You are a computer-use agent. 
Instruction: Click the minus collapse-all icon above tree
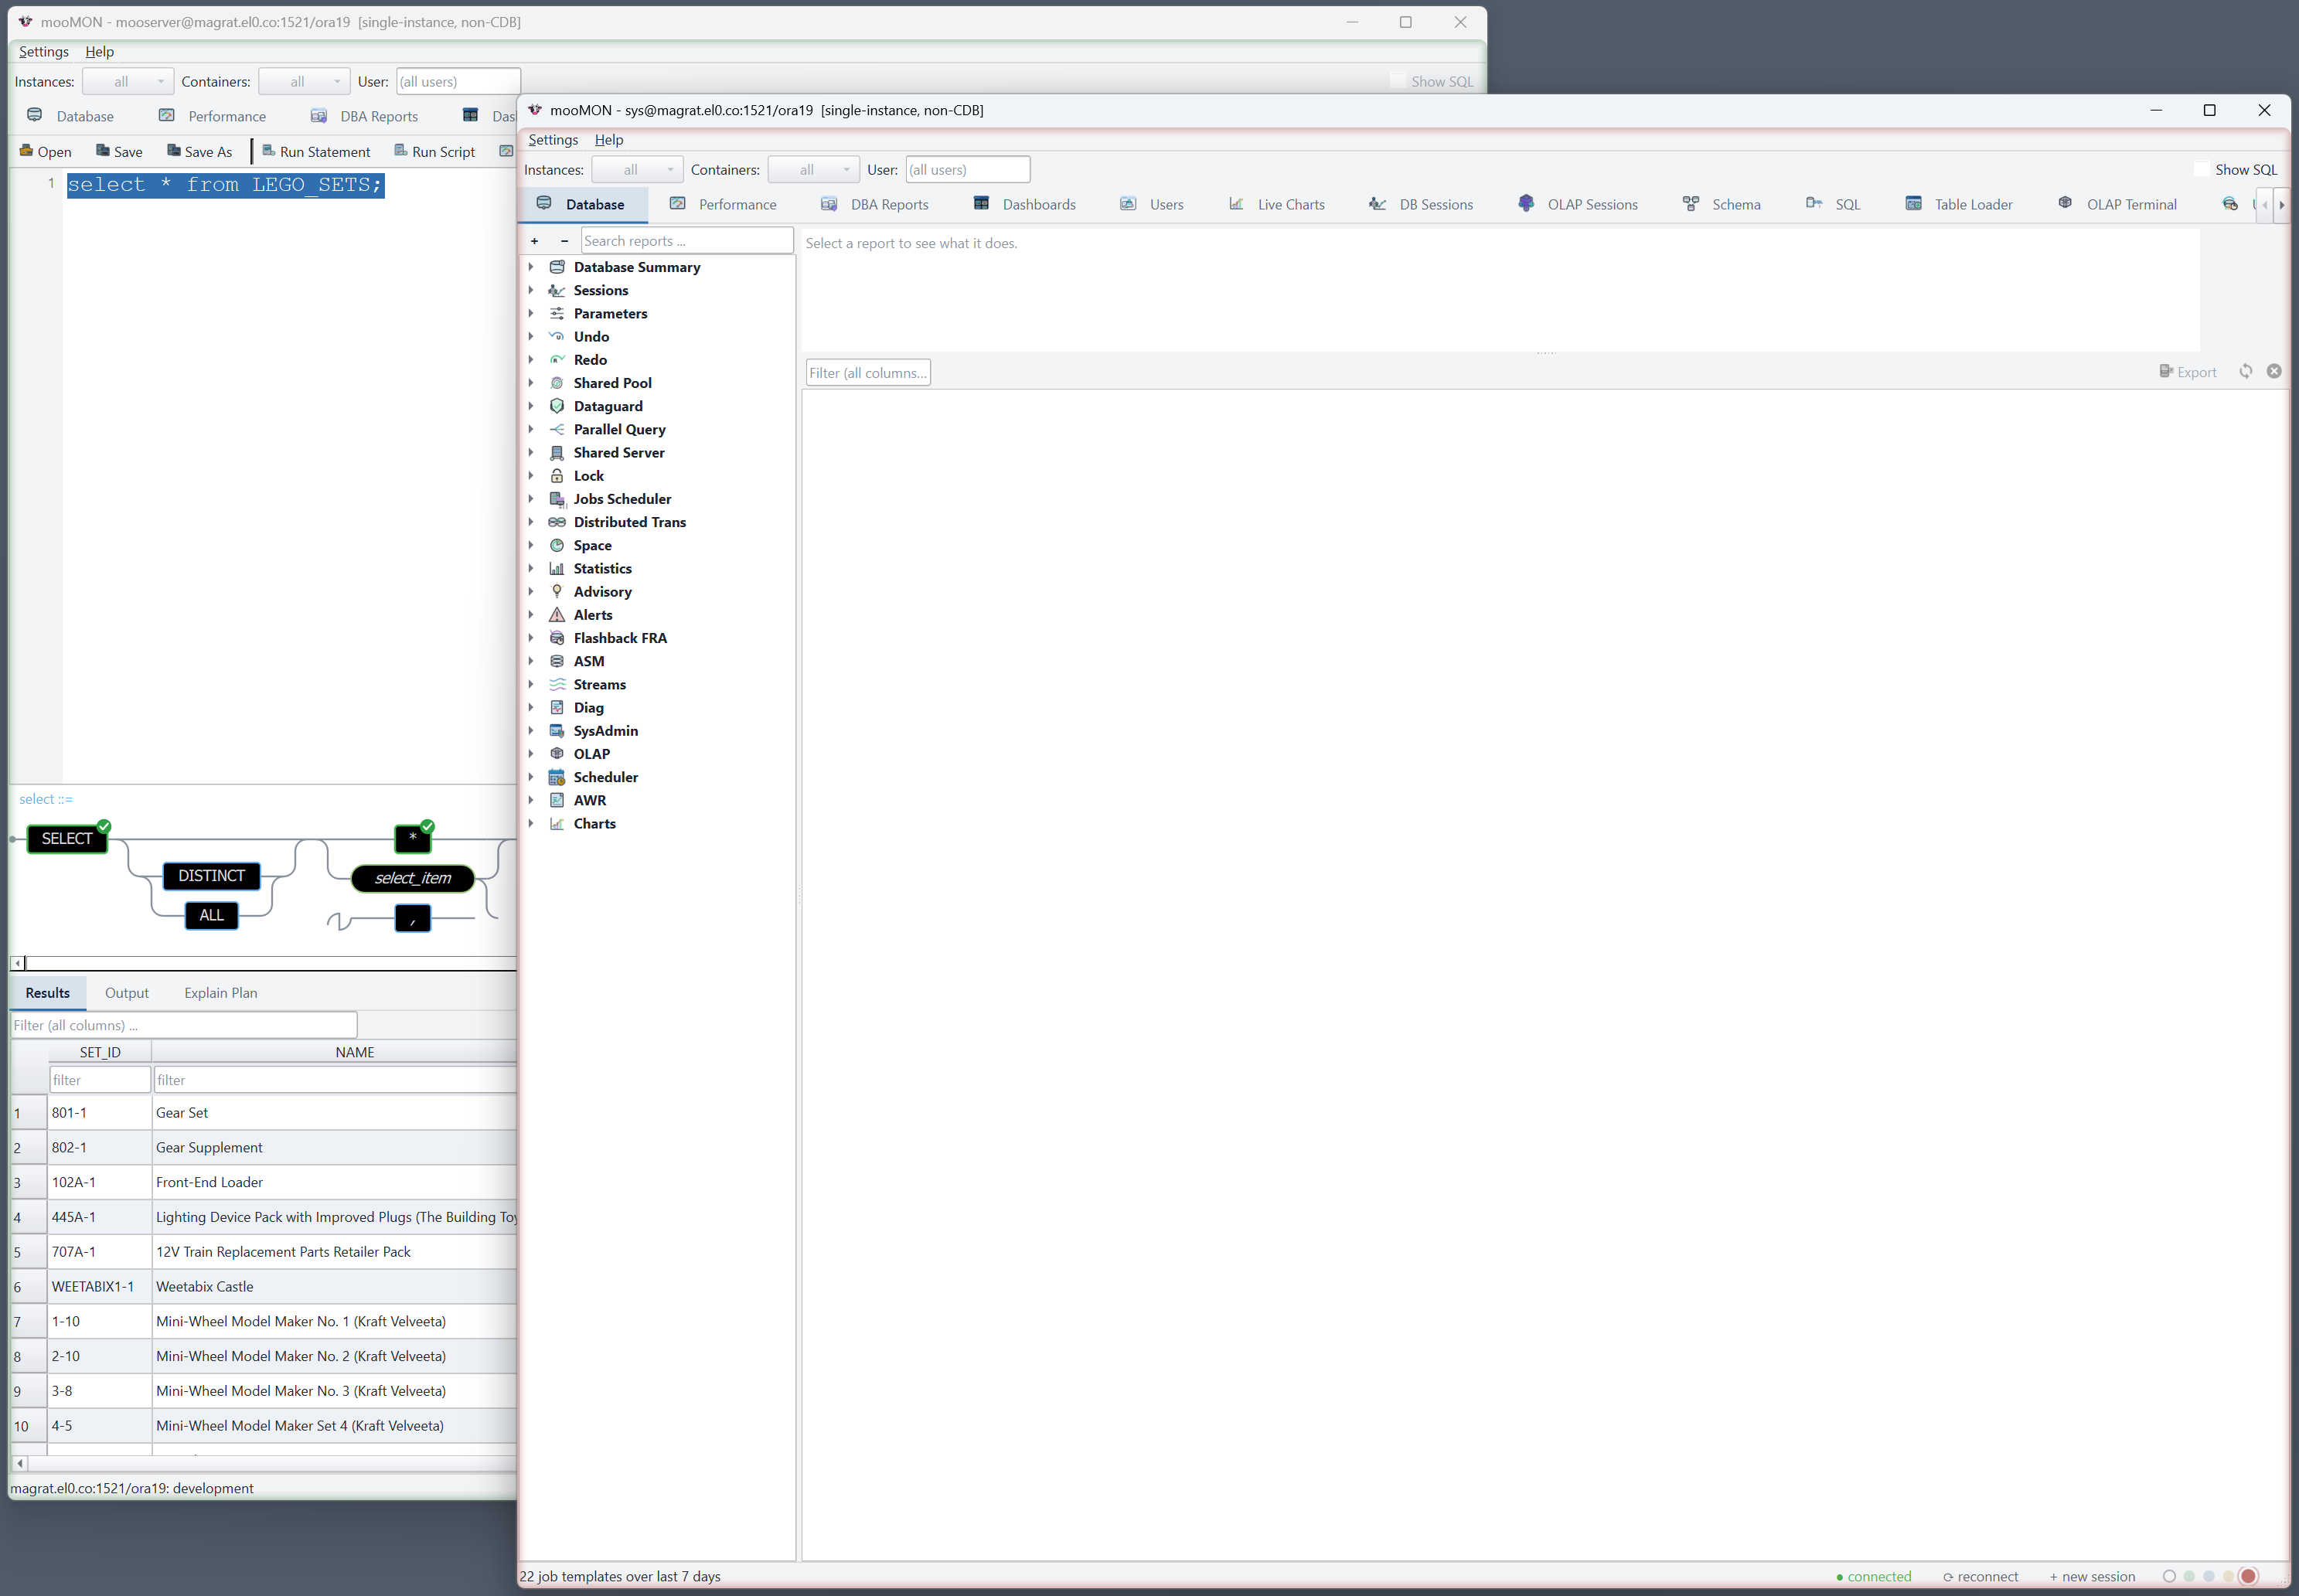(x=564, y=241)
